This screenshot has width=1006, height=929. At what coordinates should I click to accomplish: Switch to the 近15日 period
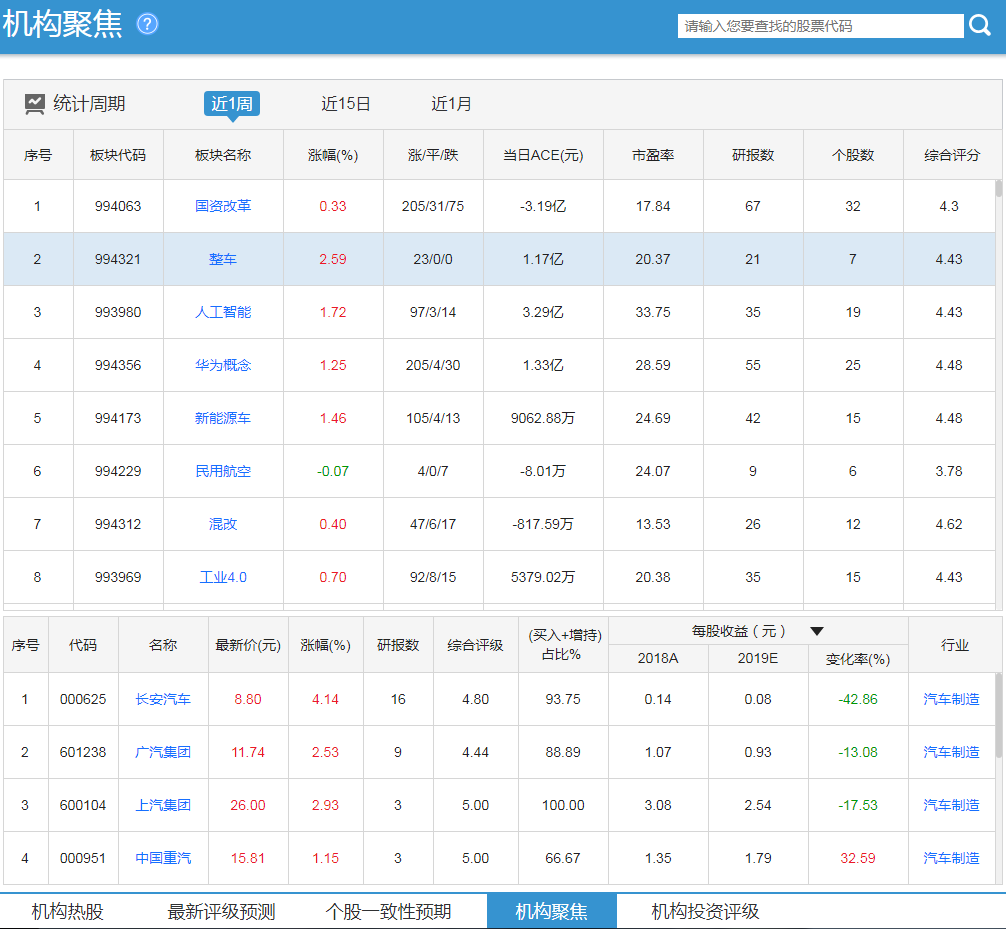(346, 104)
